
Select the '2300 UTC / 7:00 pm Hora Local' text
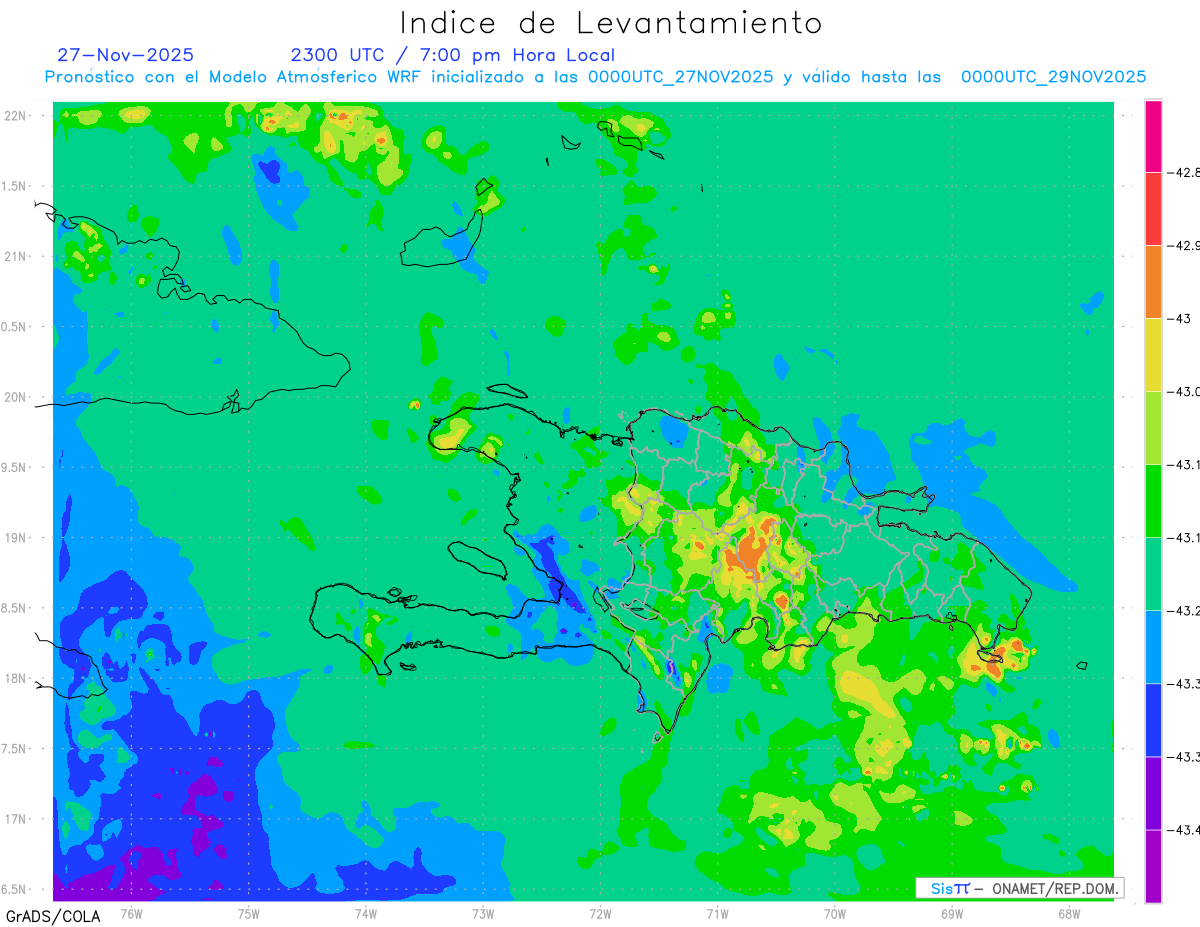click(x=452, y=56)
